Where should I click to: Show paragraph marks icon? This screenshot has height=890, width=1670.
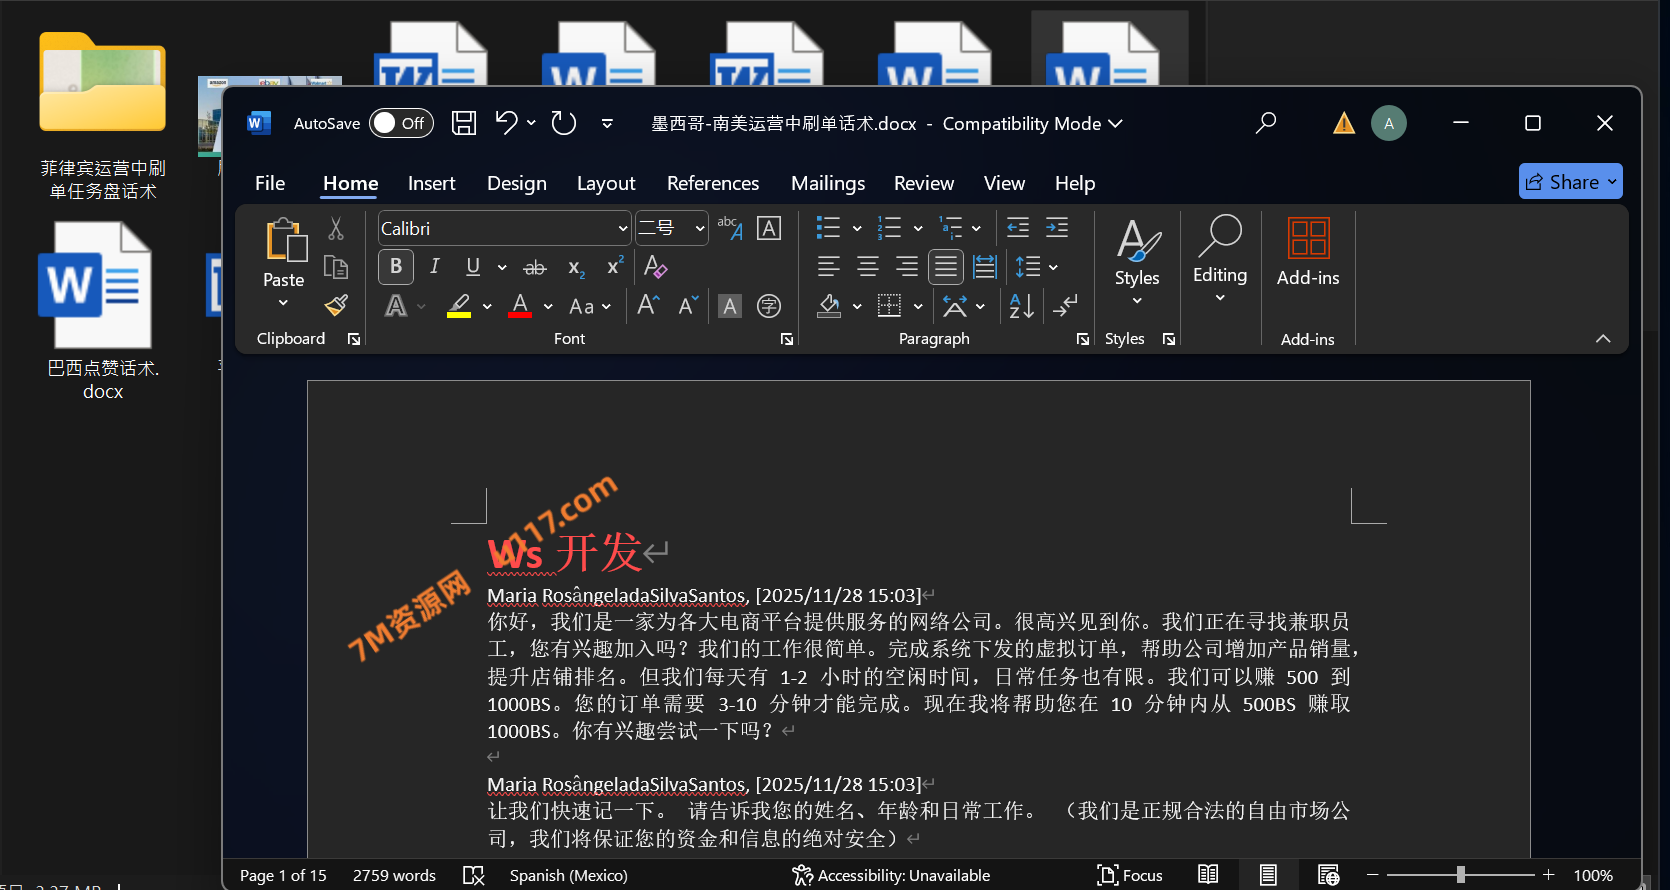coord(1066,306)
